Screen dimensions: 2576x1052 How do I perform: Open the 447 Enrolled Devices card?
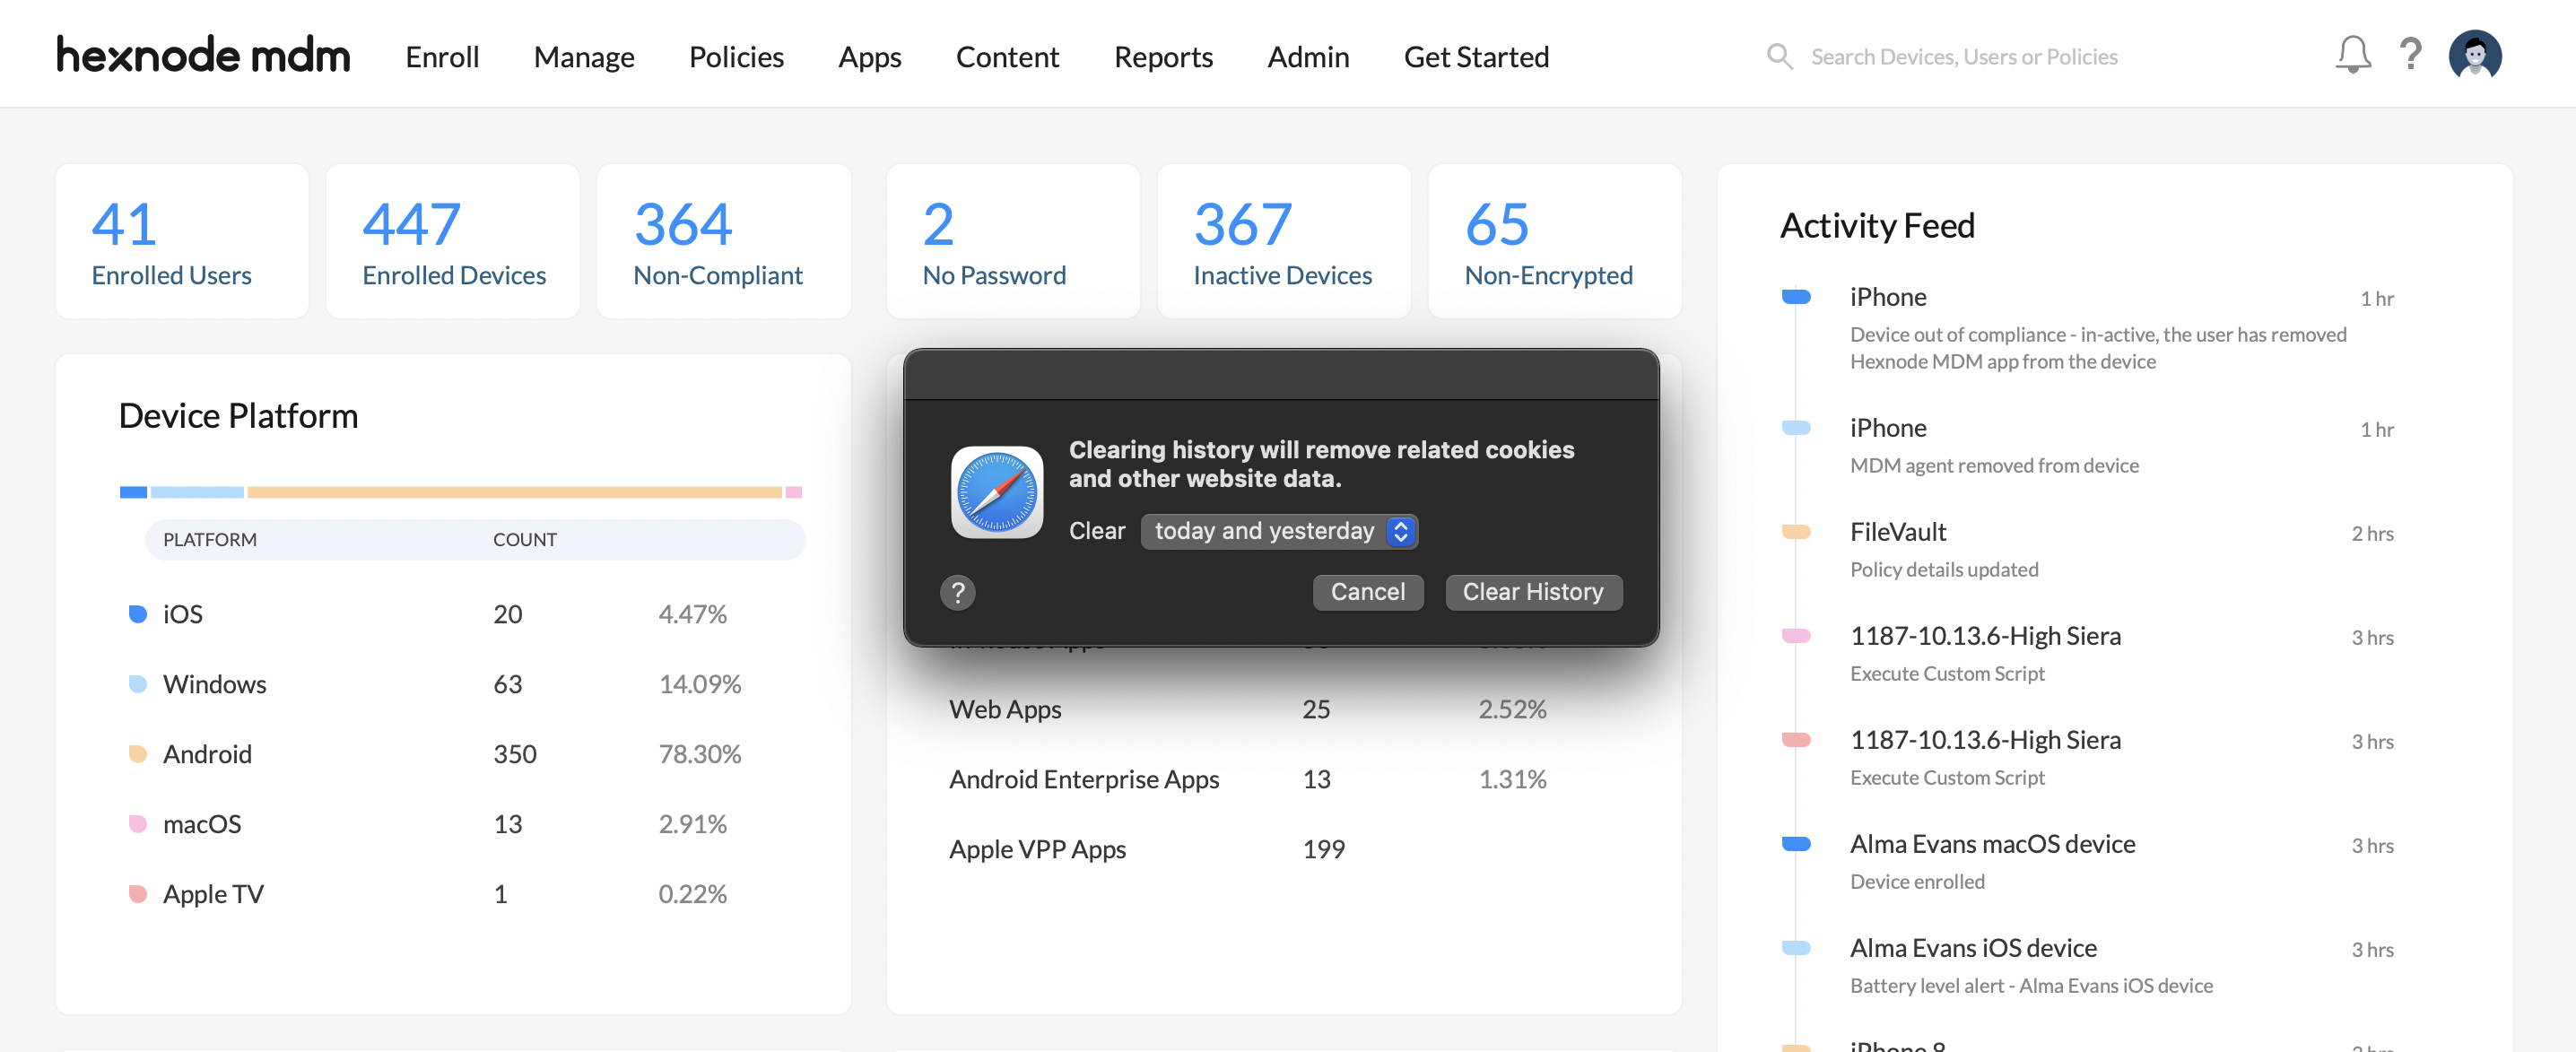[453, 241]
